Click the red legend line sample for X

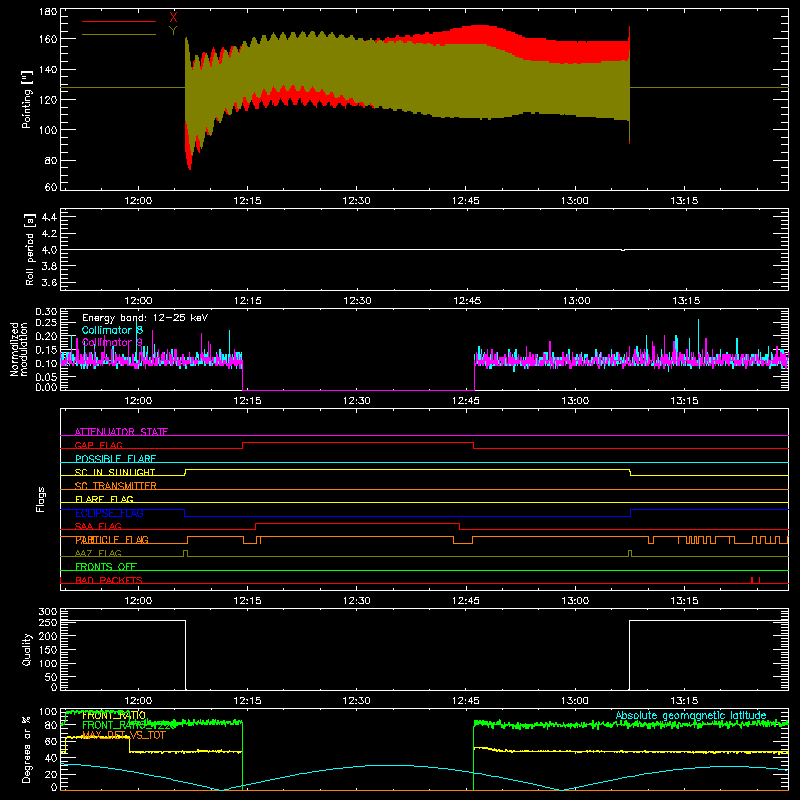(119, 21)
